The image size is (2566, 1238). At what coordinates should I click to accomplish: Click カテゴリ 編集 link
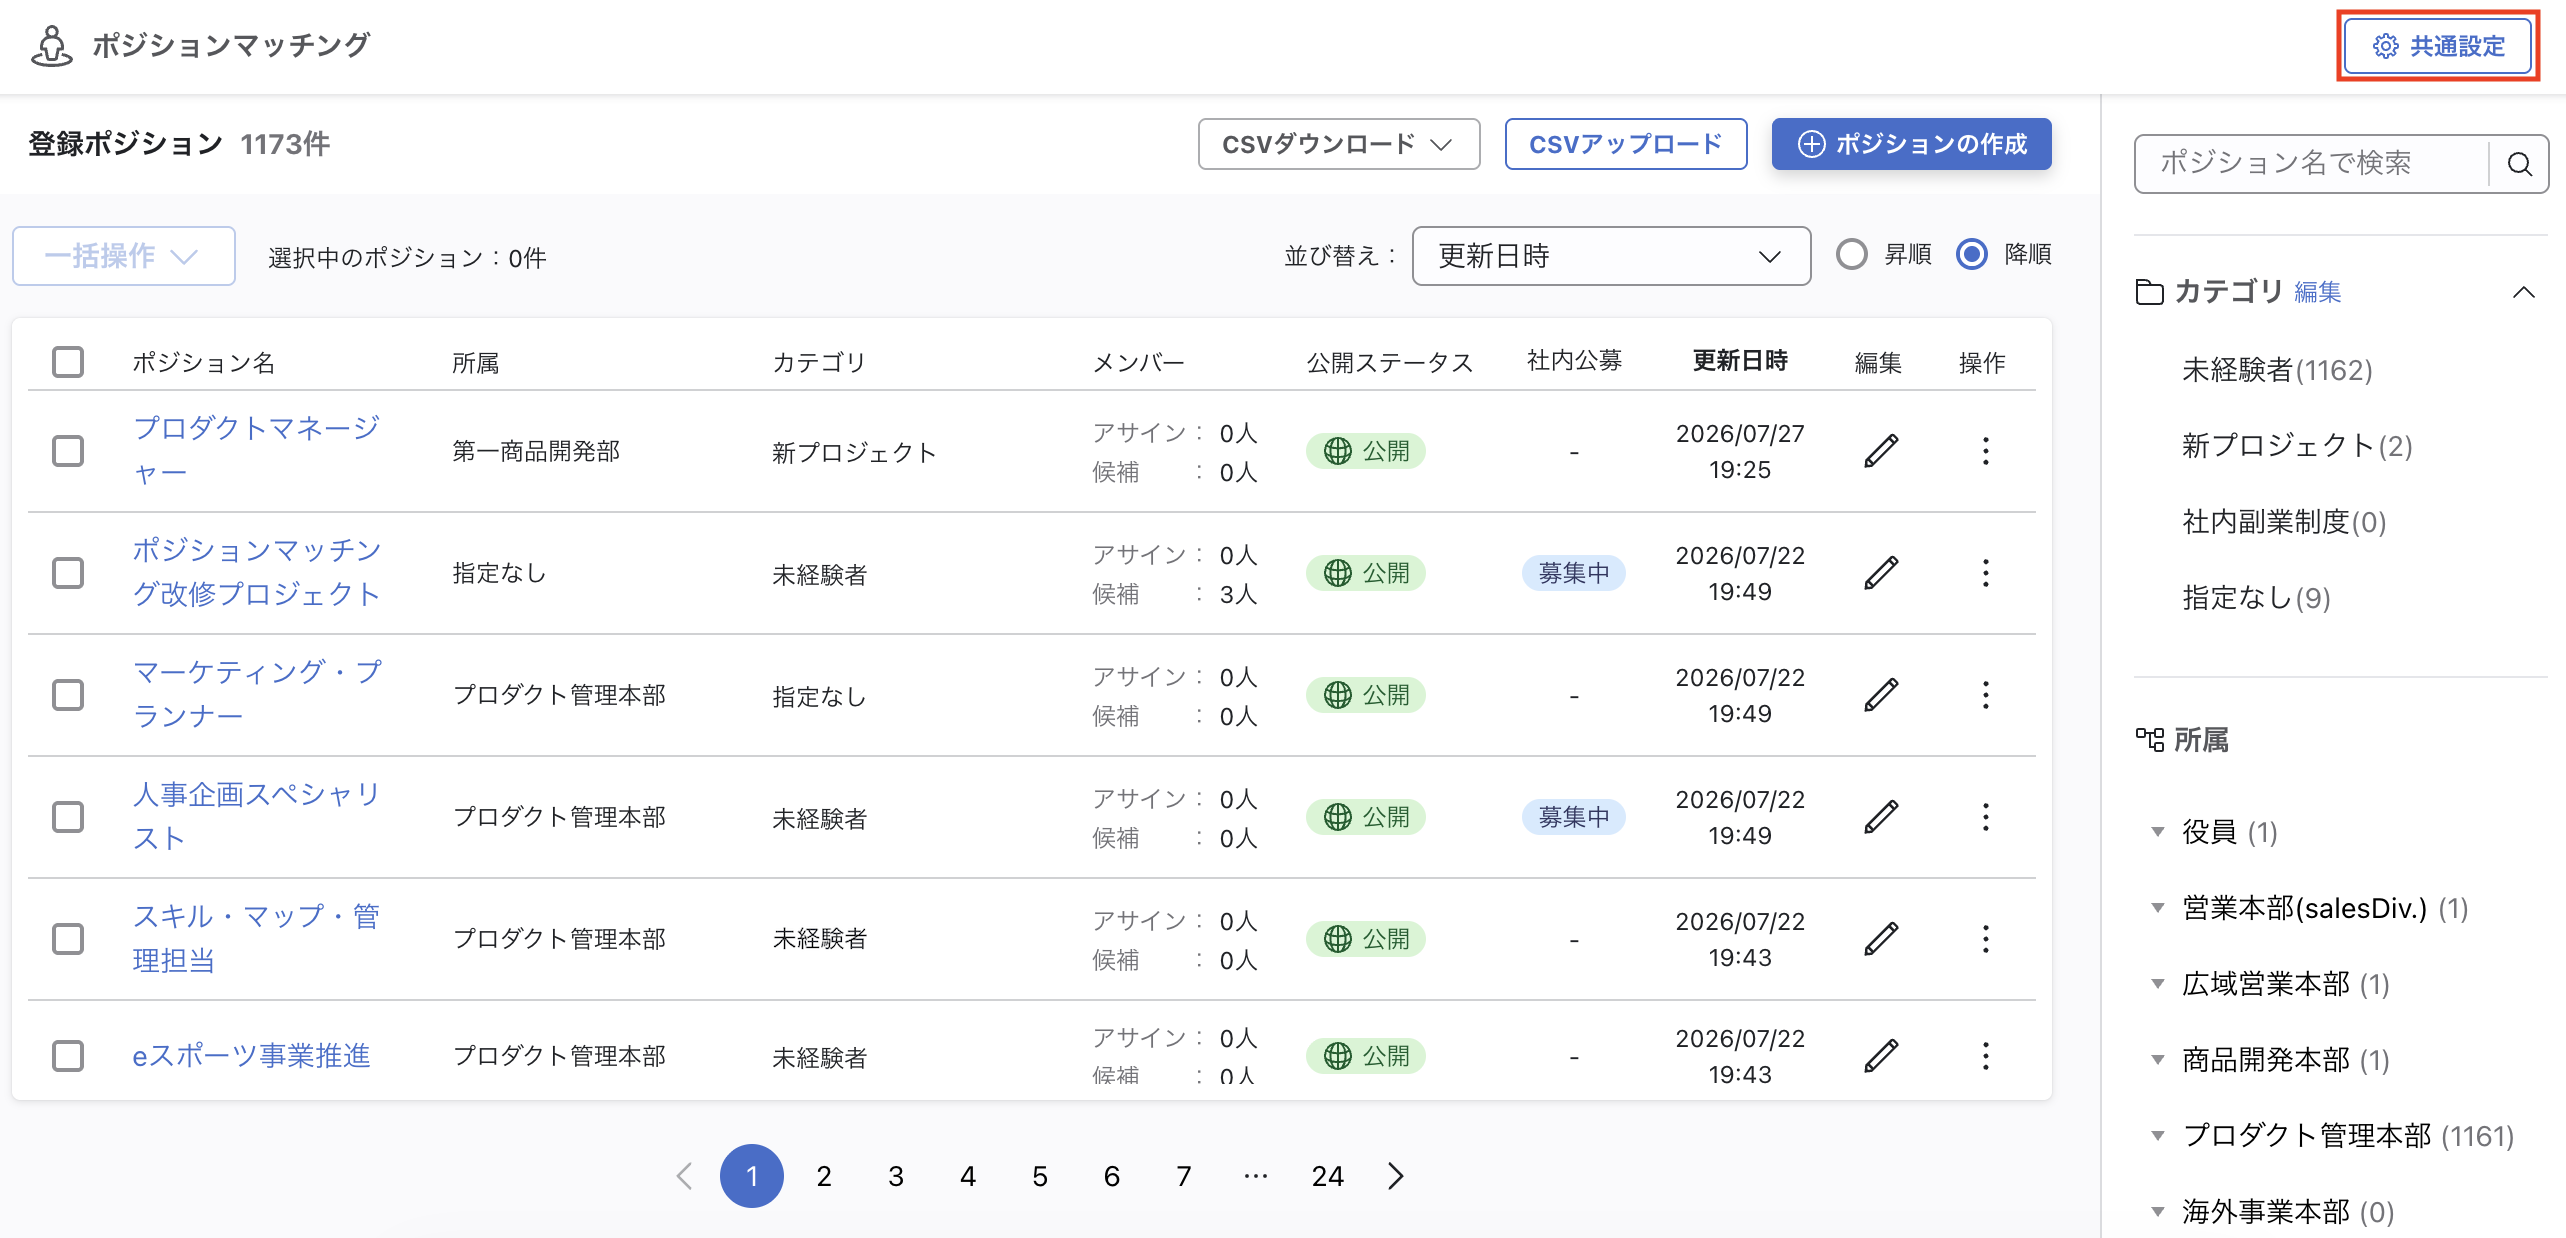(x=2317, y=292)
